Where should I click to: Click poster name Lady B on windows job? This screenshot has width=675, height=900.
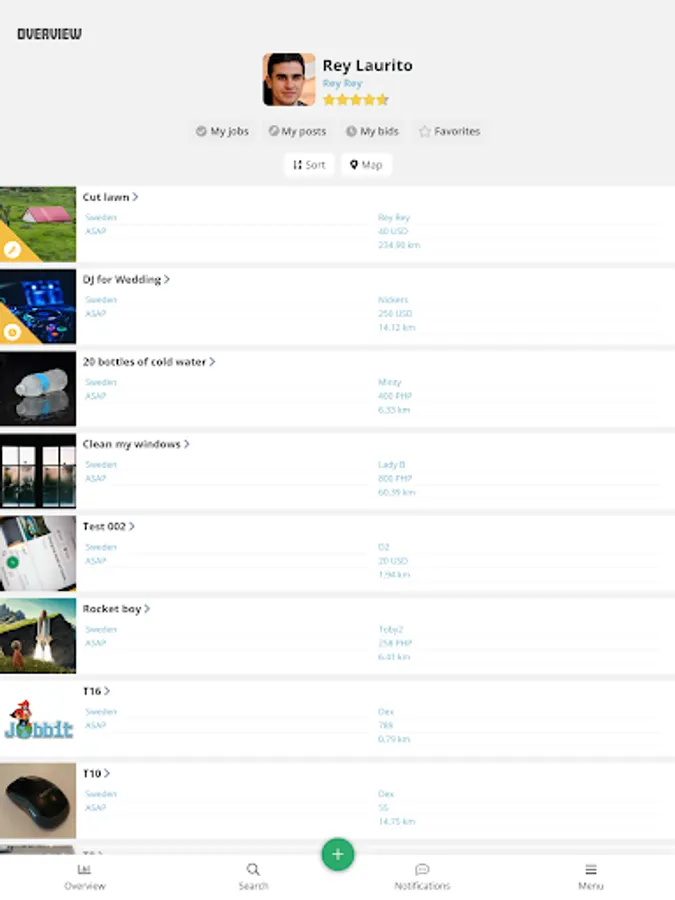(391, 464)
